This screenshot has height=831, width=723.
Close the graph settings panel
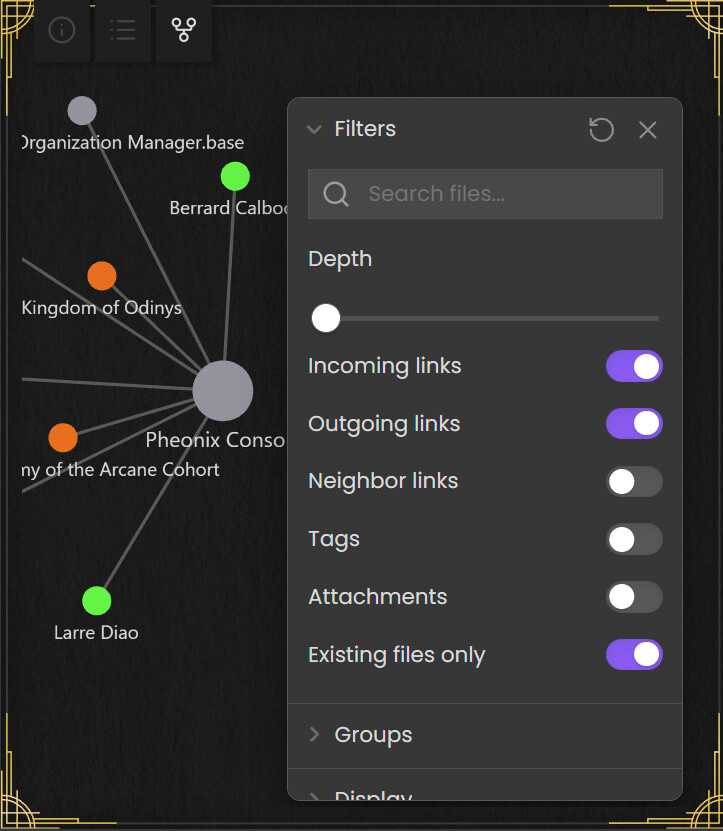coord(648,130)
